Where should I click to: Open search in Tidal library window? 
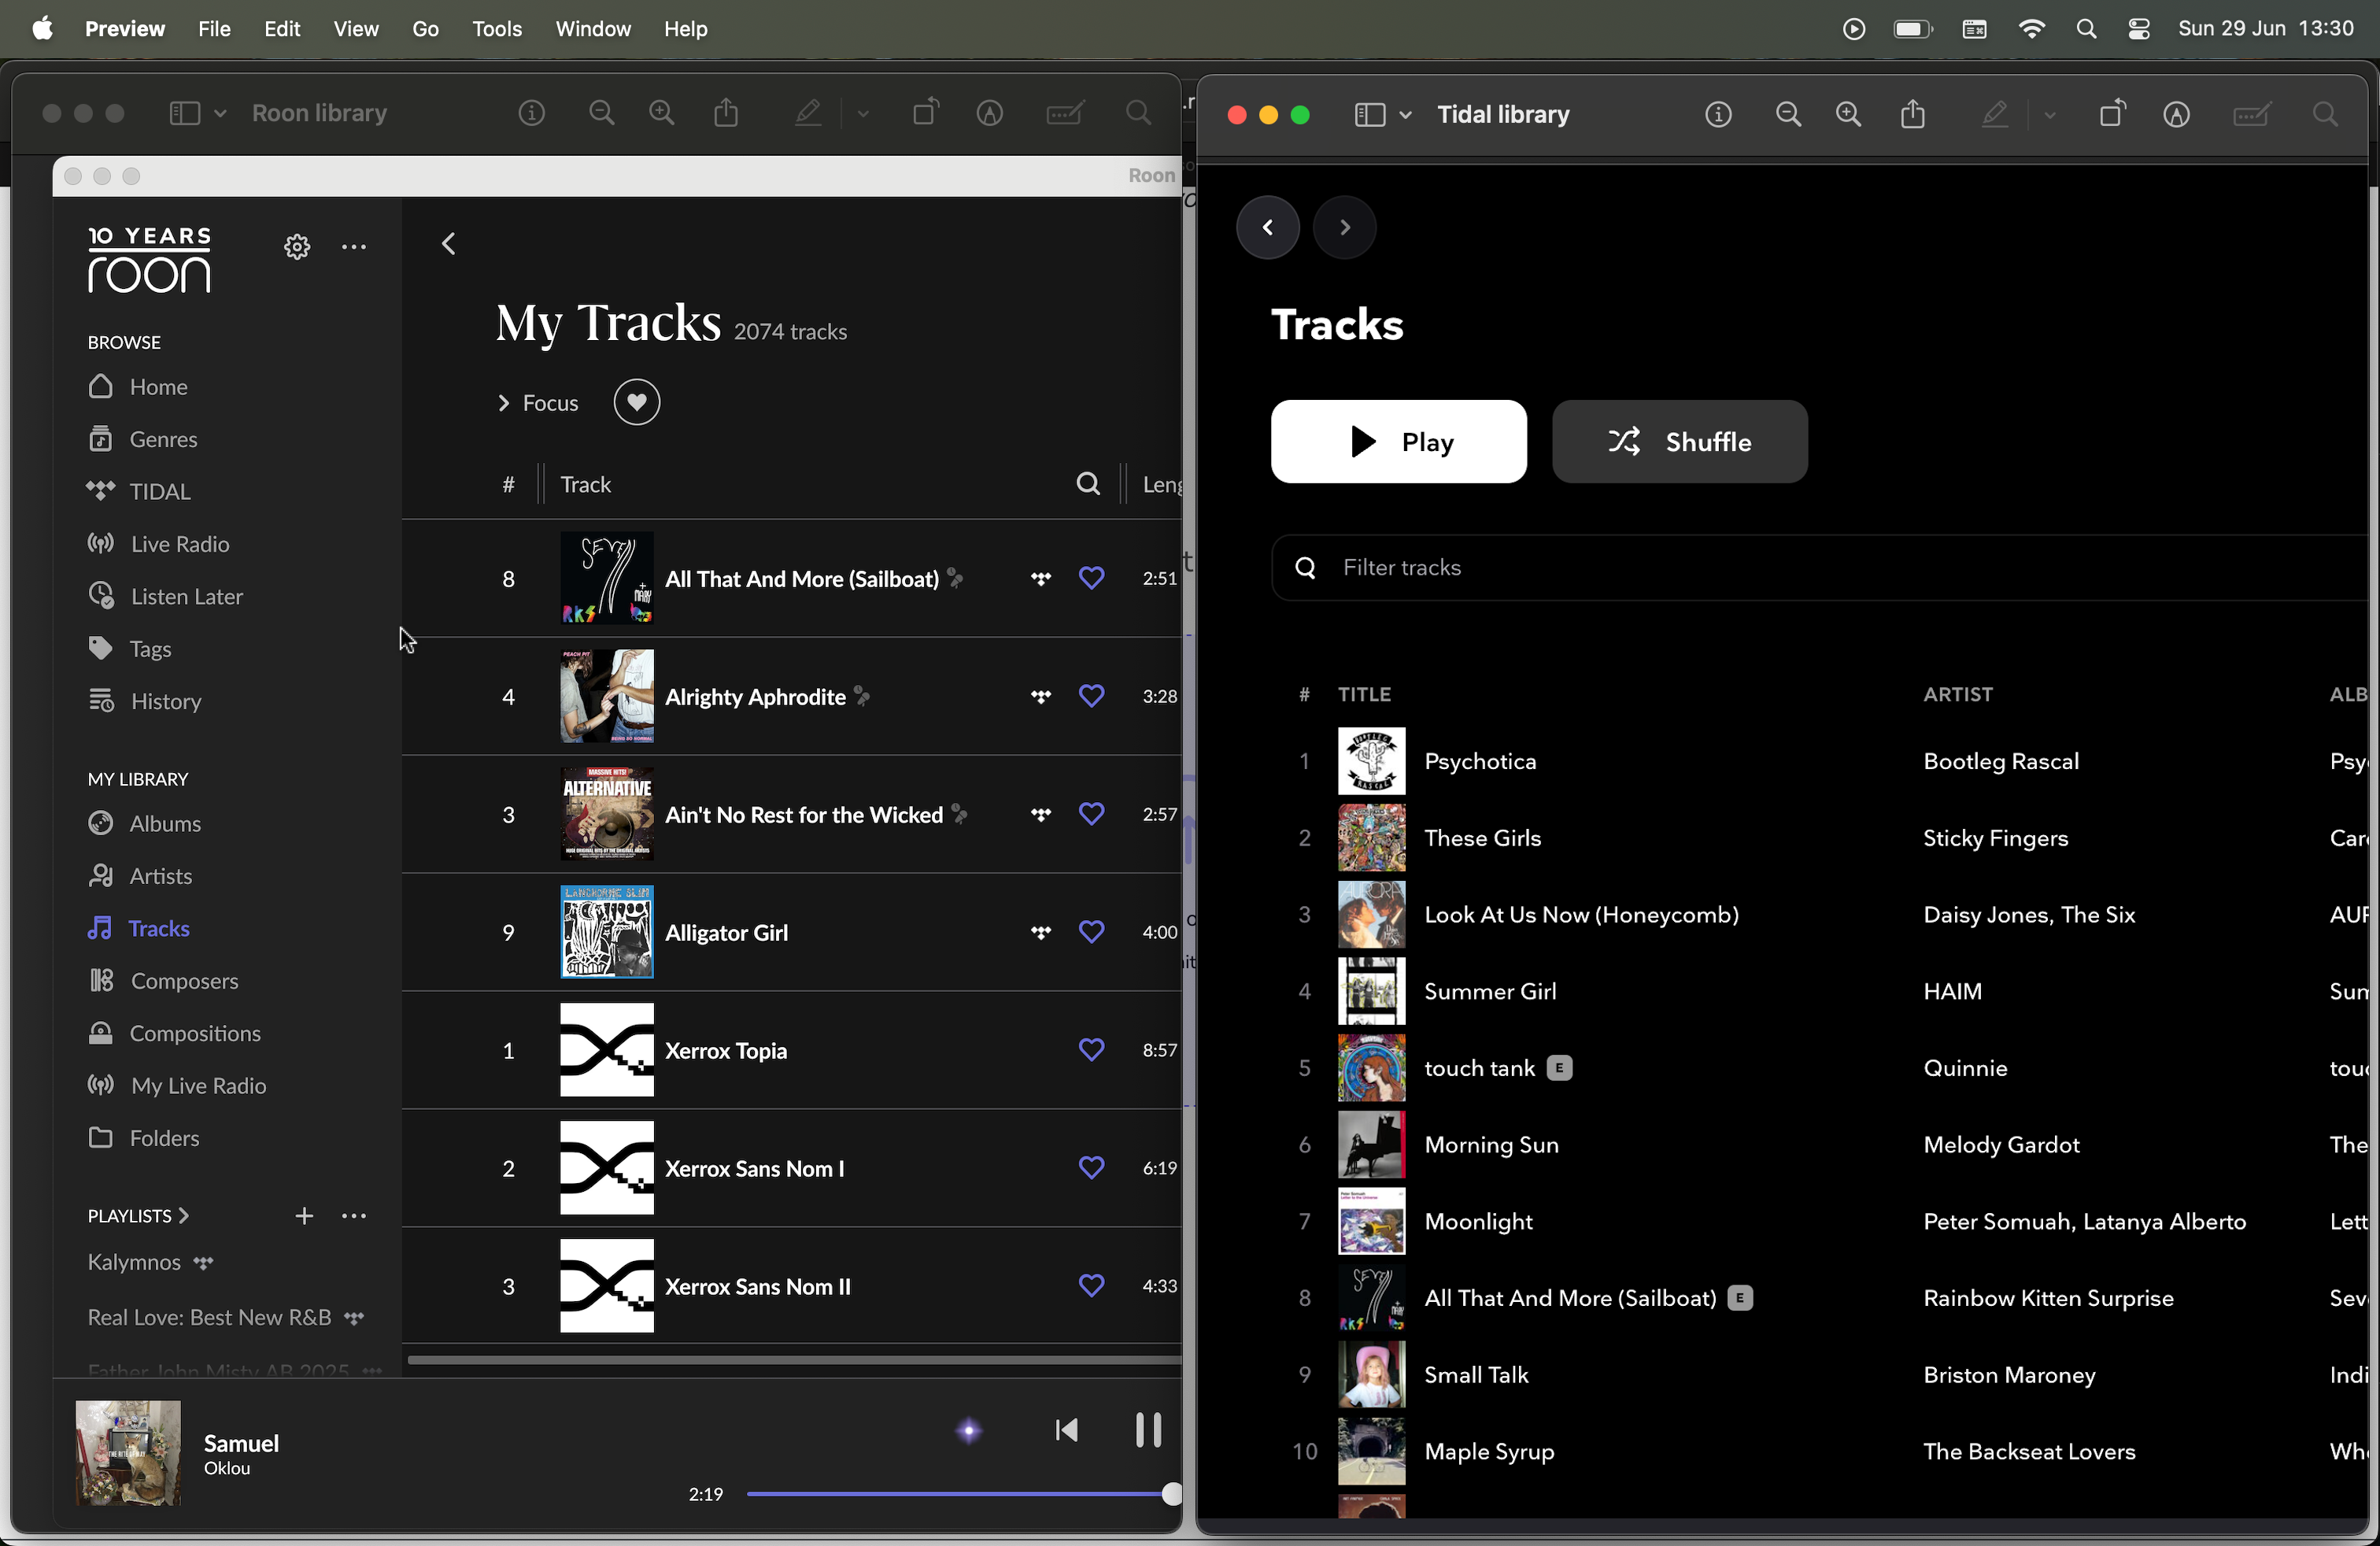pos(2325,115)
